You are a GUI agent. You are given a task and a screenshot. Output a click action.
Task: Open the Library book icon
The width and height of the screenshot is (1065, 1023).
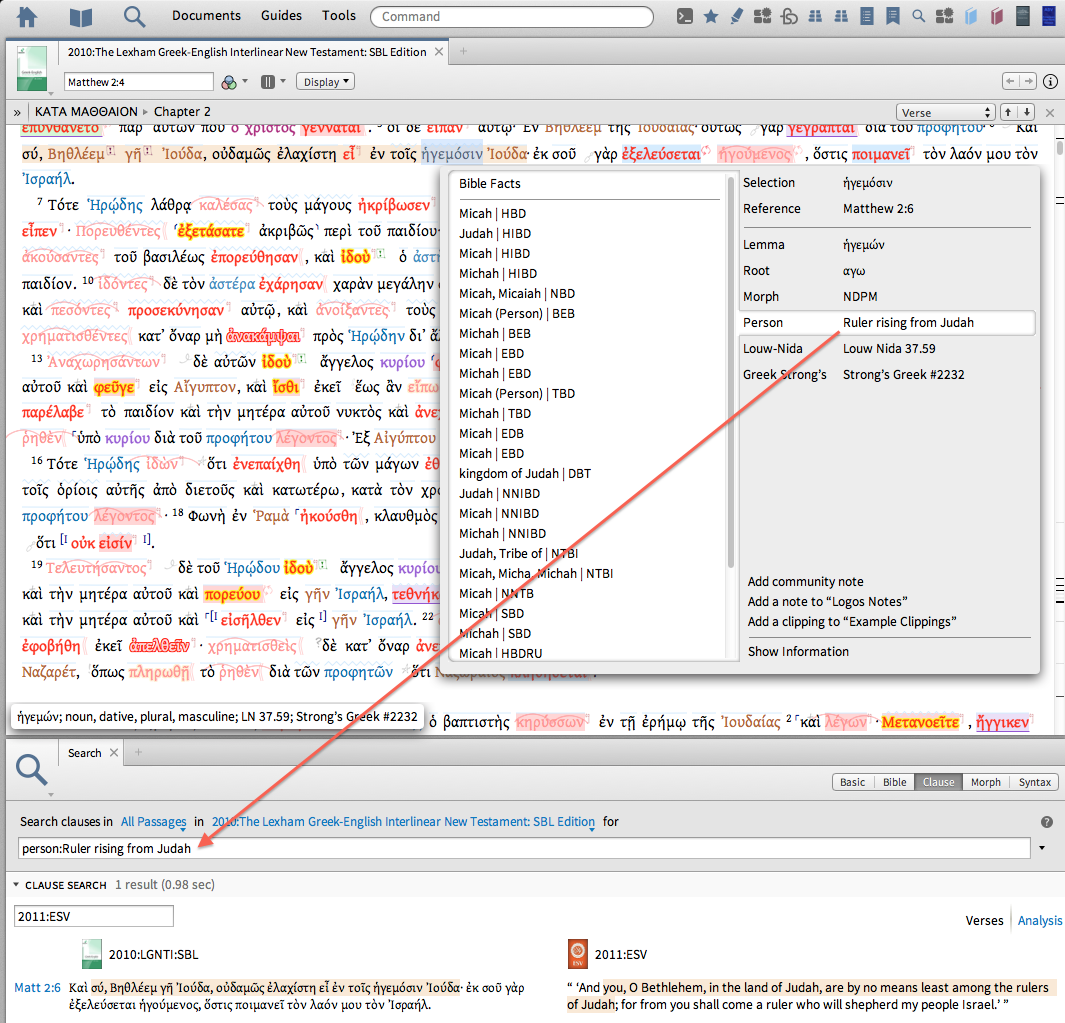coord(81,17)
